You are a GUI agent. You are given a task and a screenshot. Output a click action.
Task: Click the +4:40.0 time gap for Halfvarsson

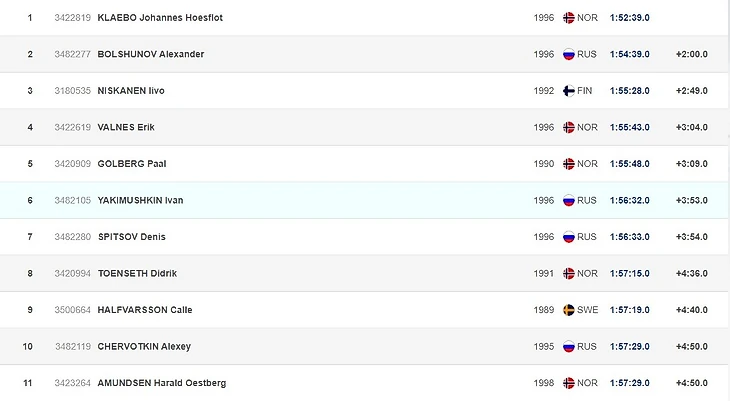691,310
